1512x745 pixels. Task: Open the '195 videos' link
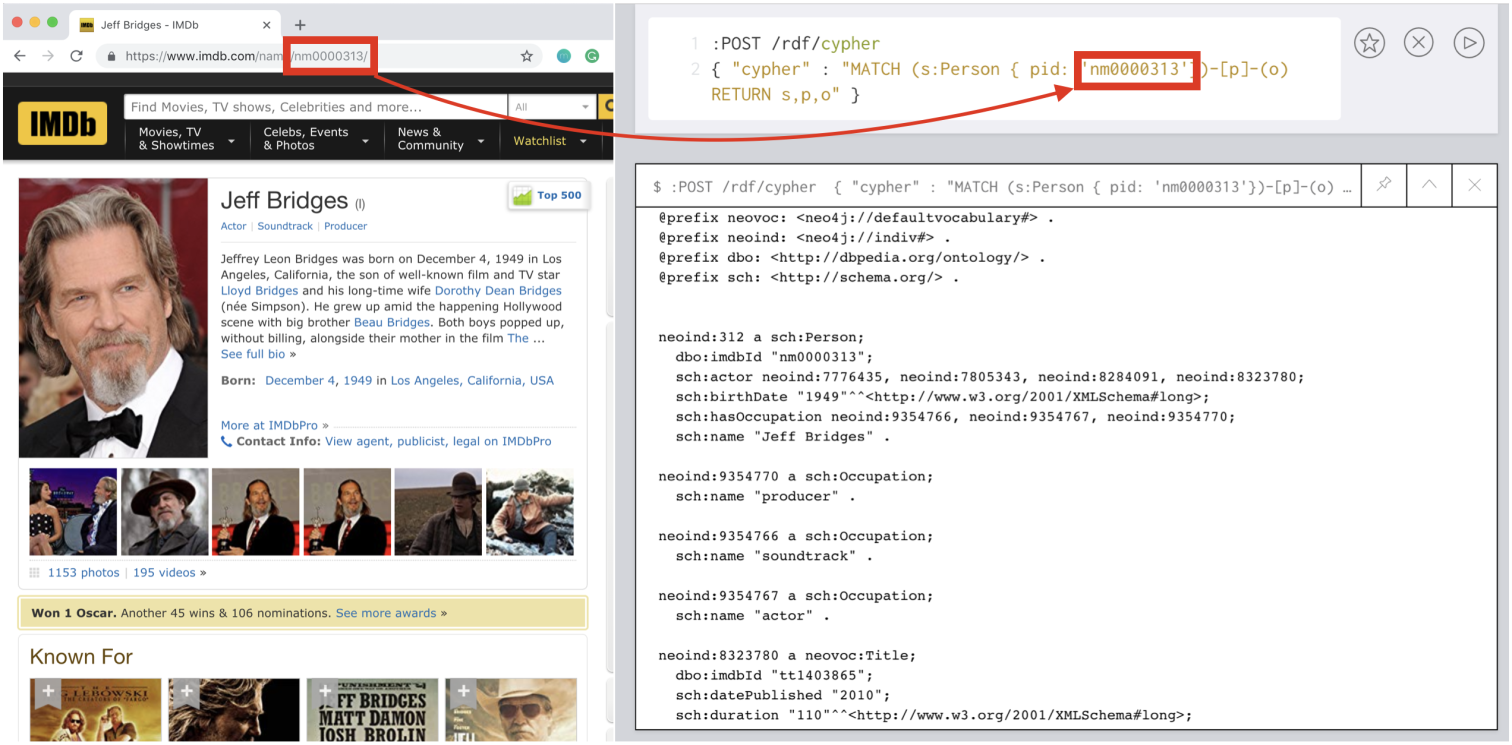coord(165,573)
